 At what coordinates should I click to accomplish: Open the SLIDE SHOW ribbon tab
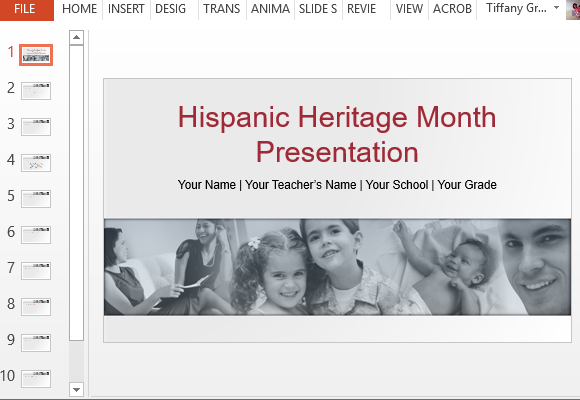coord(318,9)
